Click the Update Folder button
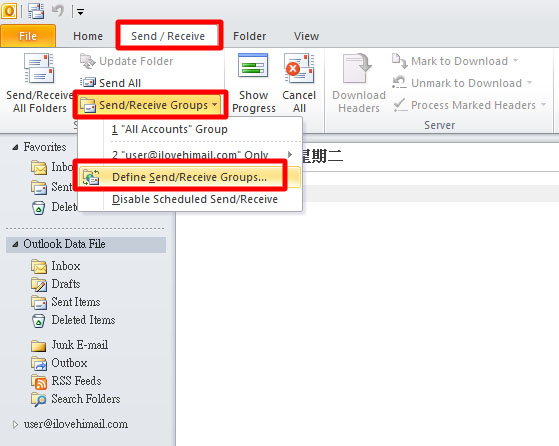The image size is (559, 446). pyautogui.click(x=127, y=61)
